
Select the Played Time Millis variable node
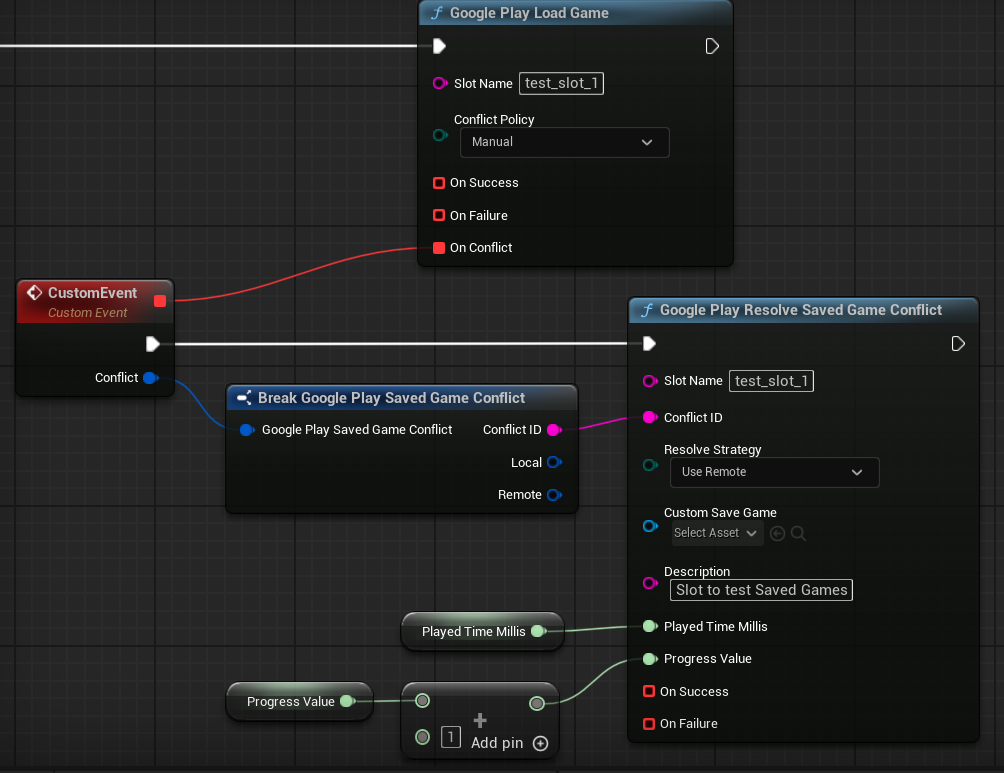pos(472,632)
